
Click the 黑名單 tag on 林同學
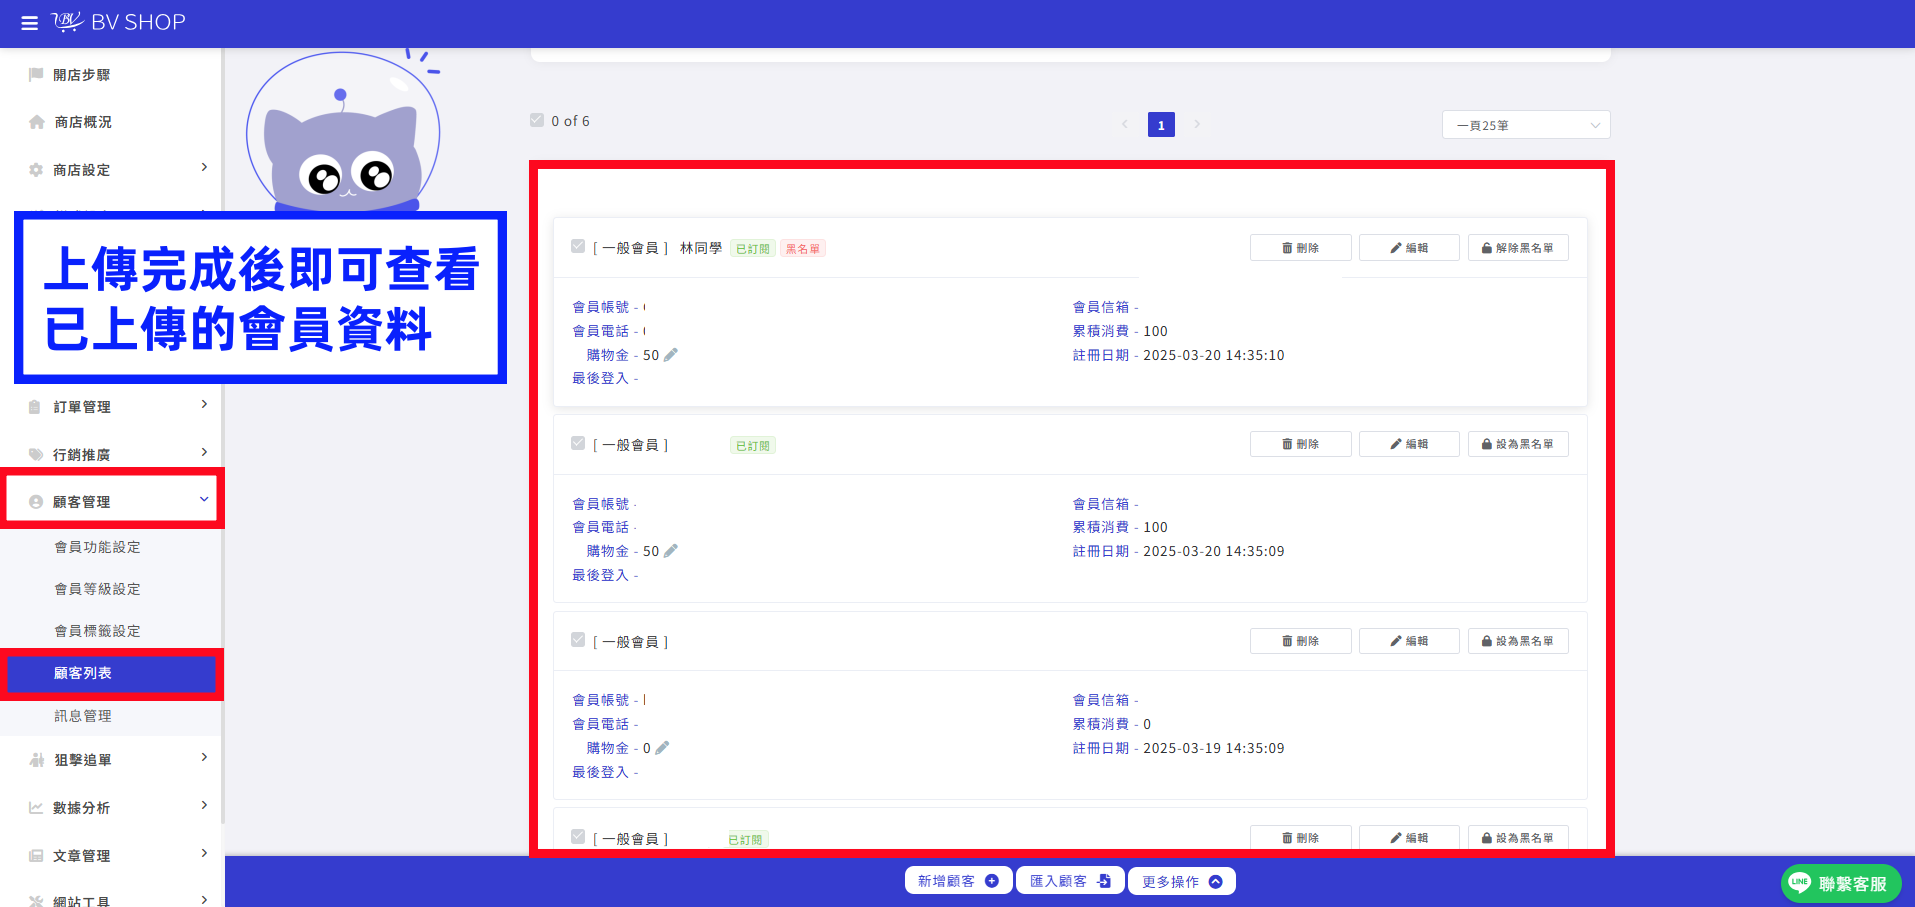click(x=802, y=249)
